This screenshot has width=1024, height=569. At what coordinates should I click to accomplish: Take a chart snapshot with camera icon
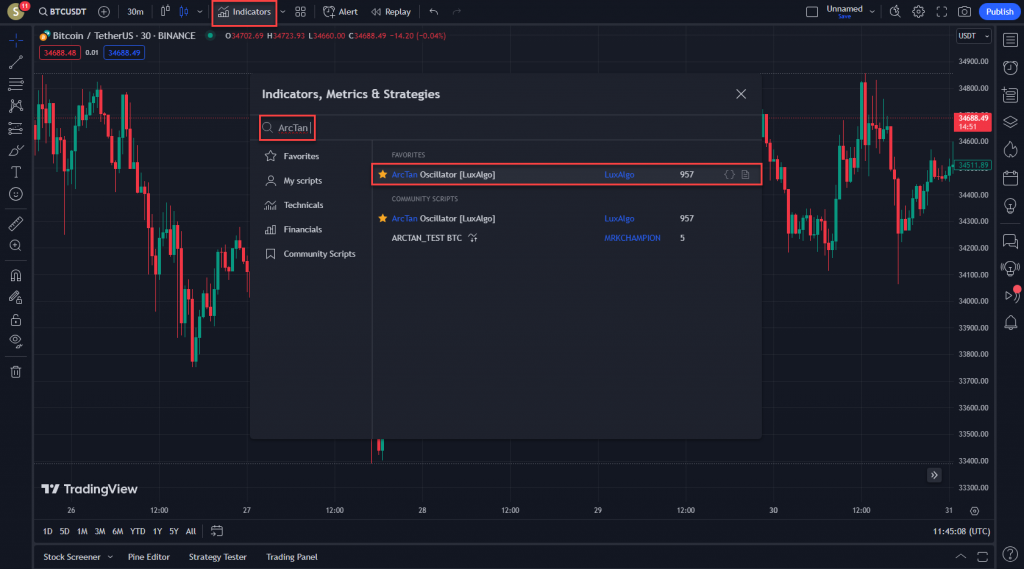click(965, 12)
